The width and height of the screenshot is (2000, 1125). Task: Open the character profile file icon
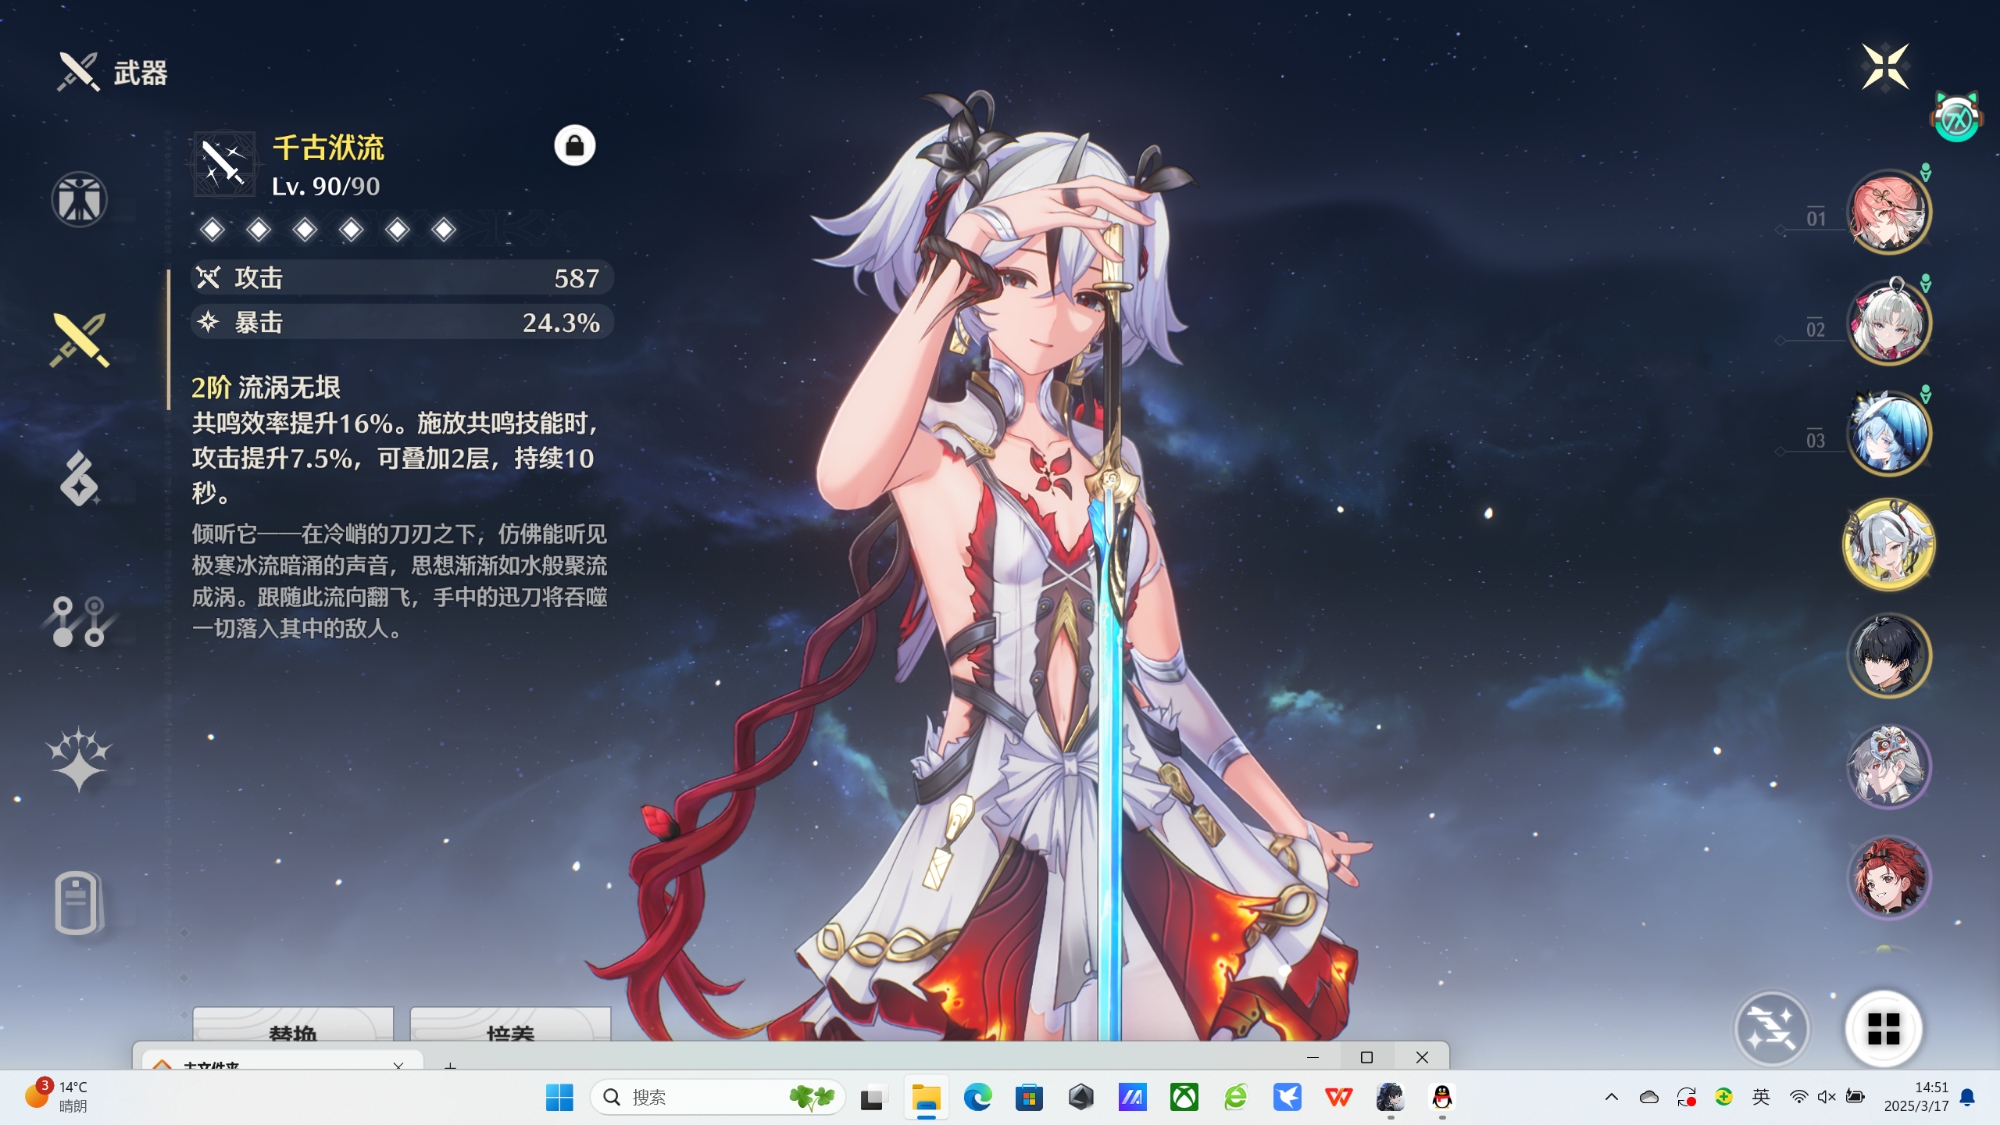[77, 903]
